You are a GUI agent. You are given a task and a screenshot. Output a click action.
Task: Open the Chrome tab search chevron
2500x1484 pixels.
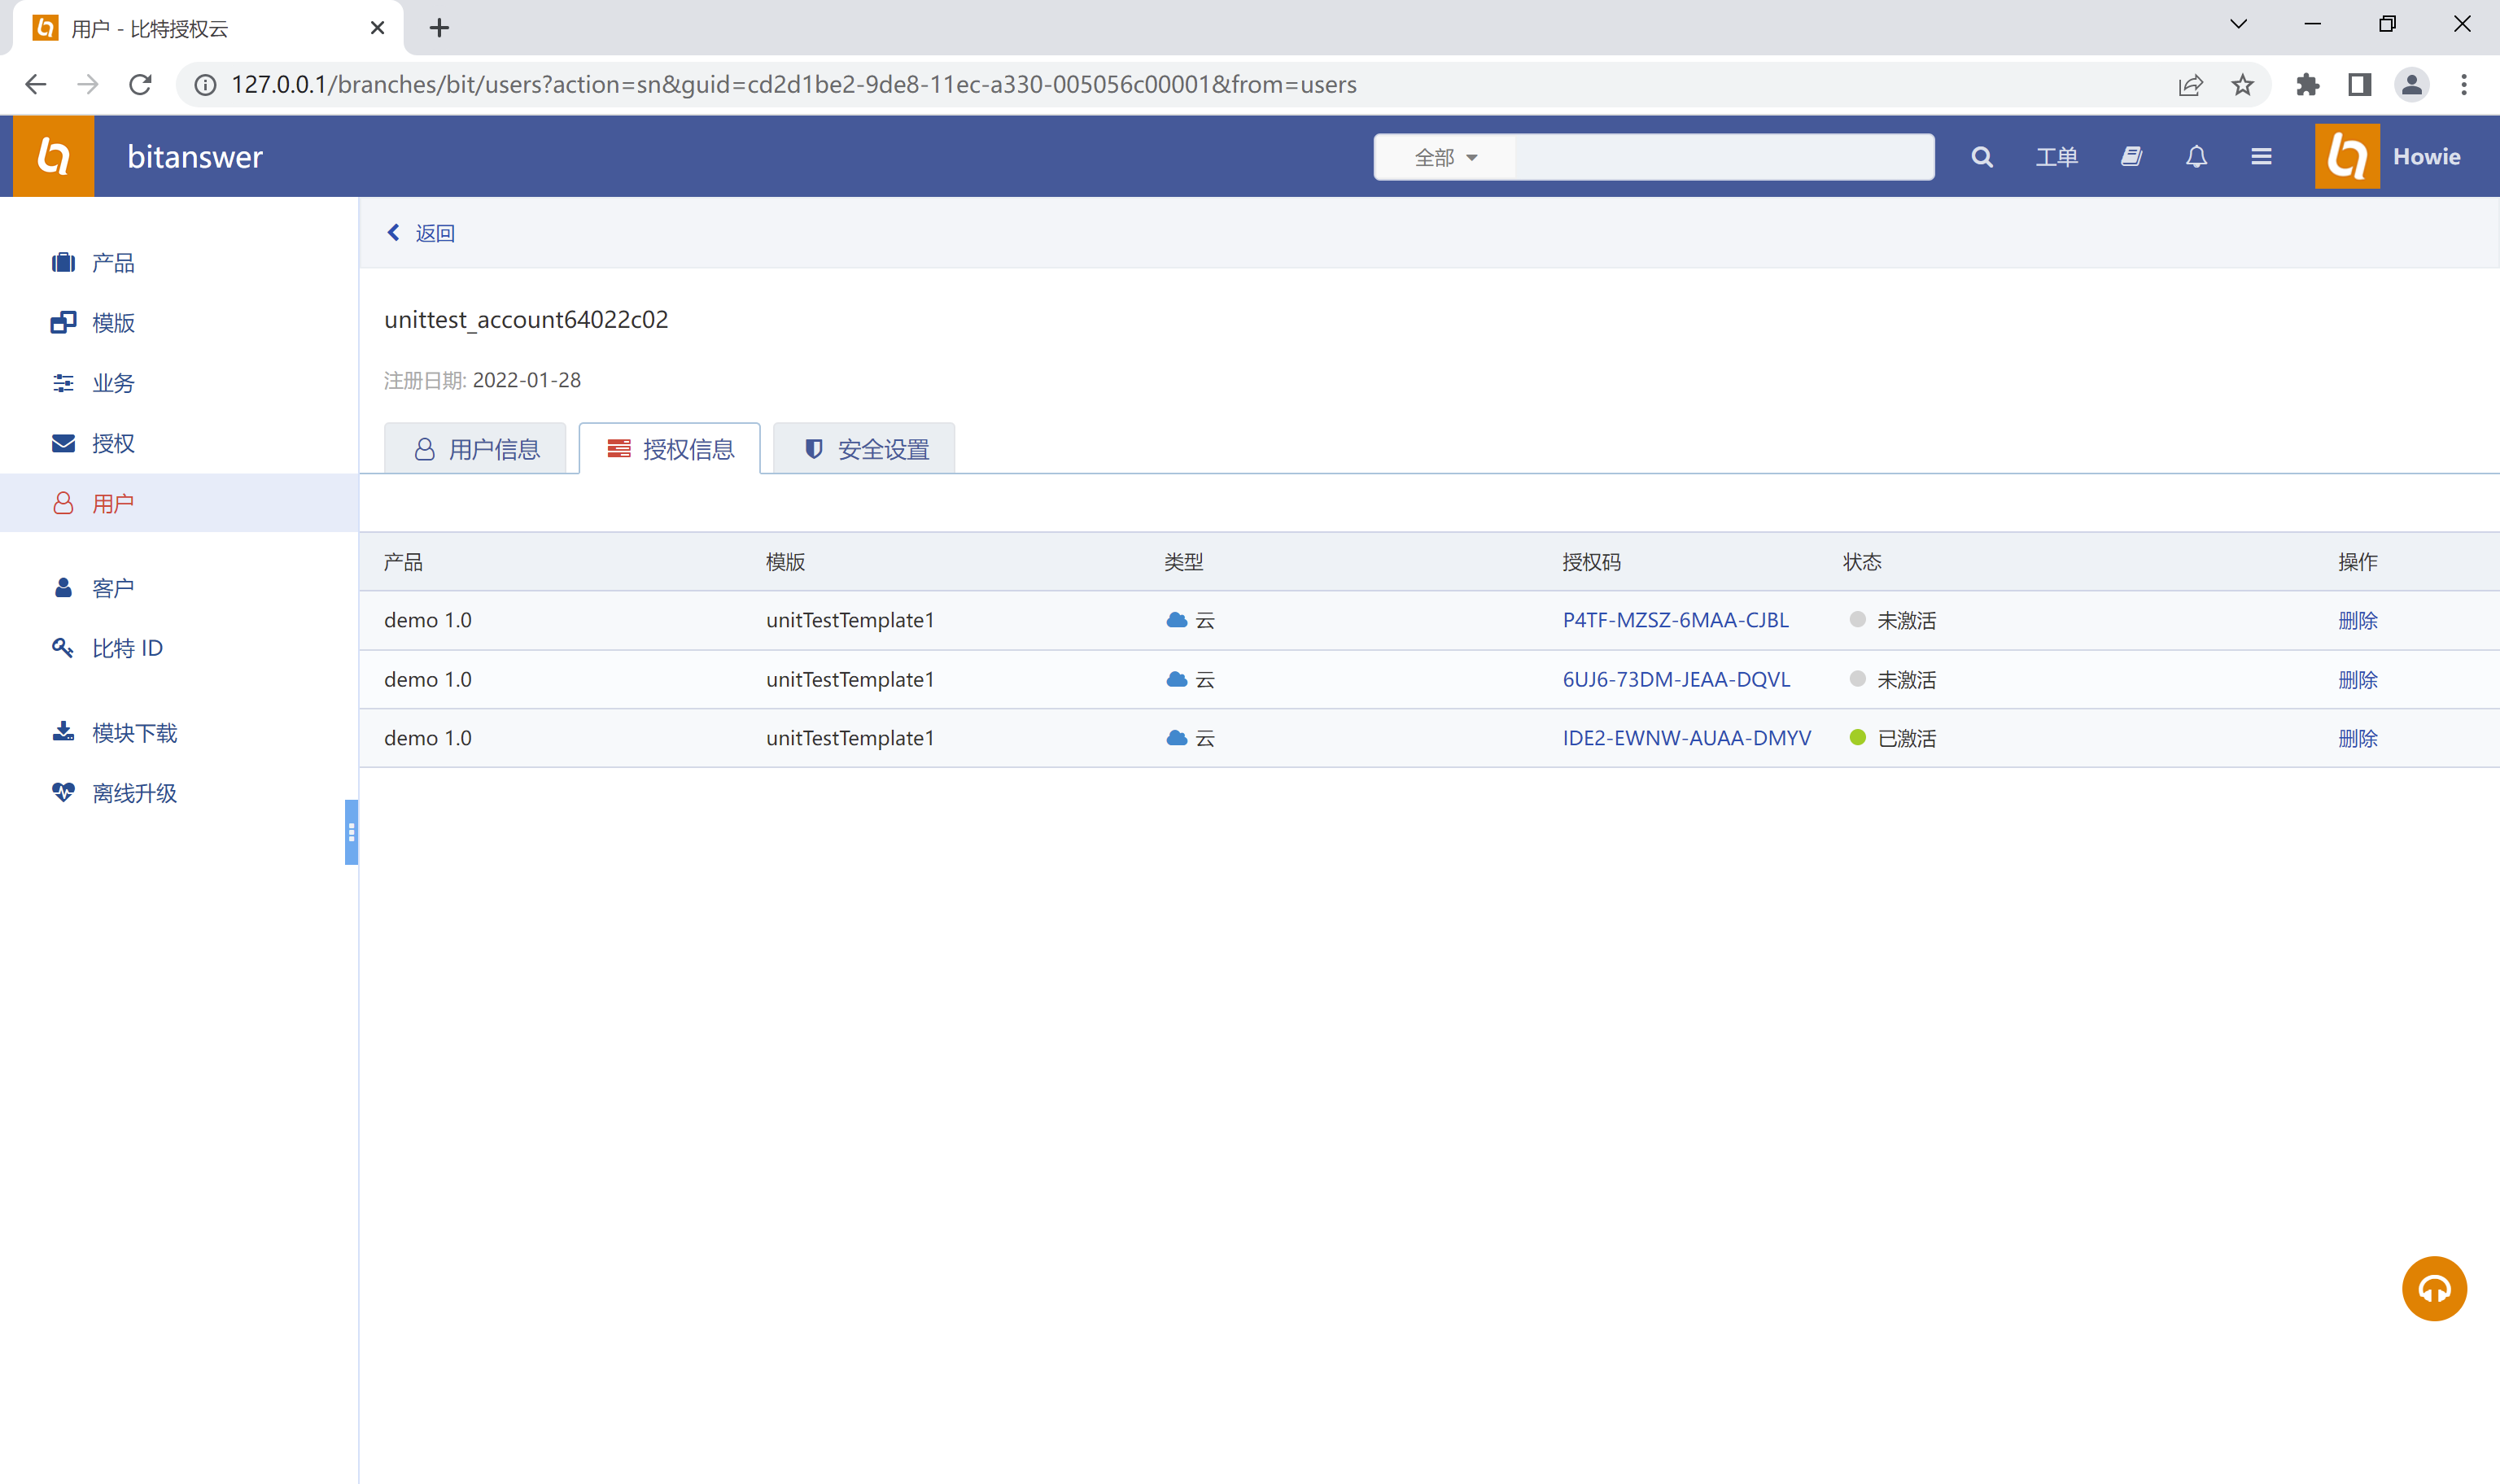[x=2238, y=24]
